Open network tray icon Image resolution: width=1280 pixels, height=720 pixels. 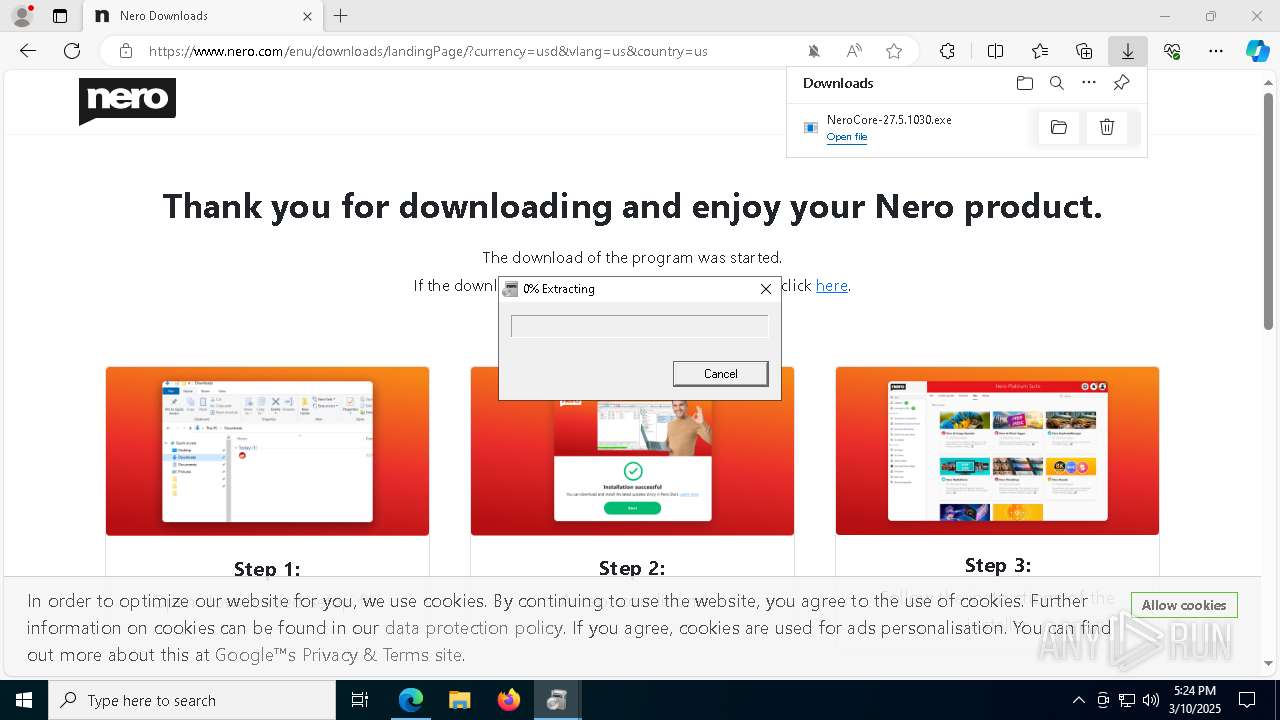1127,700
